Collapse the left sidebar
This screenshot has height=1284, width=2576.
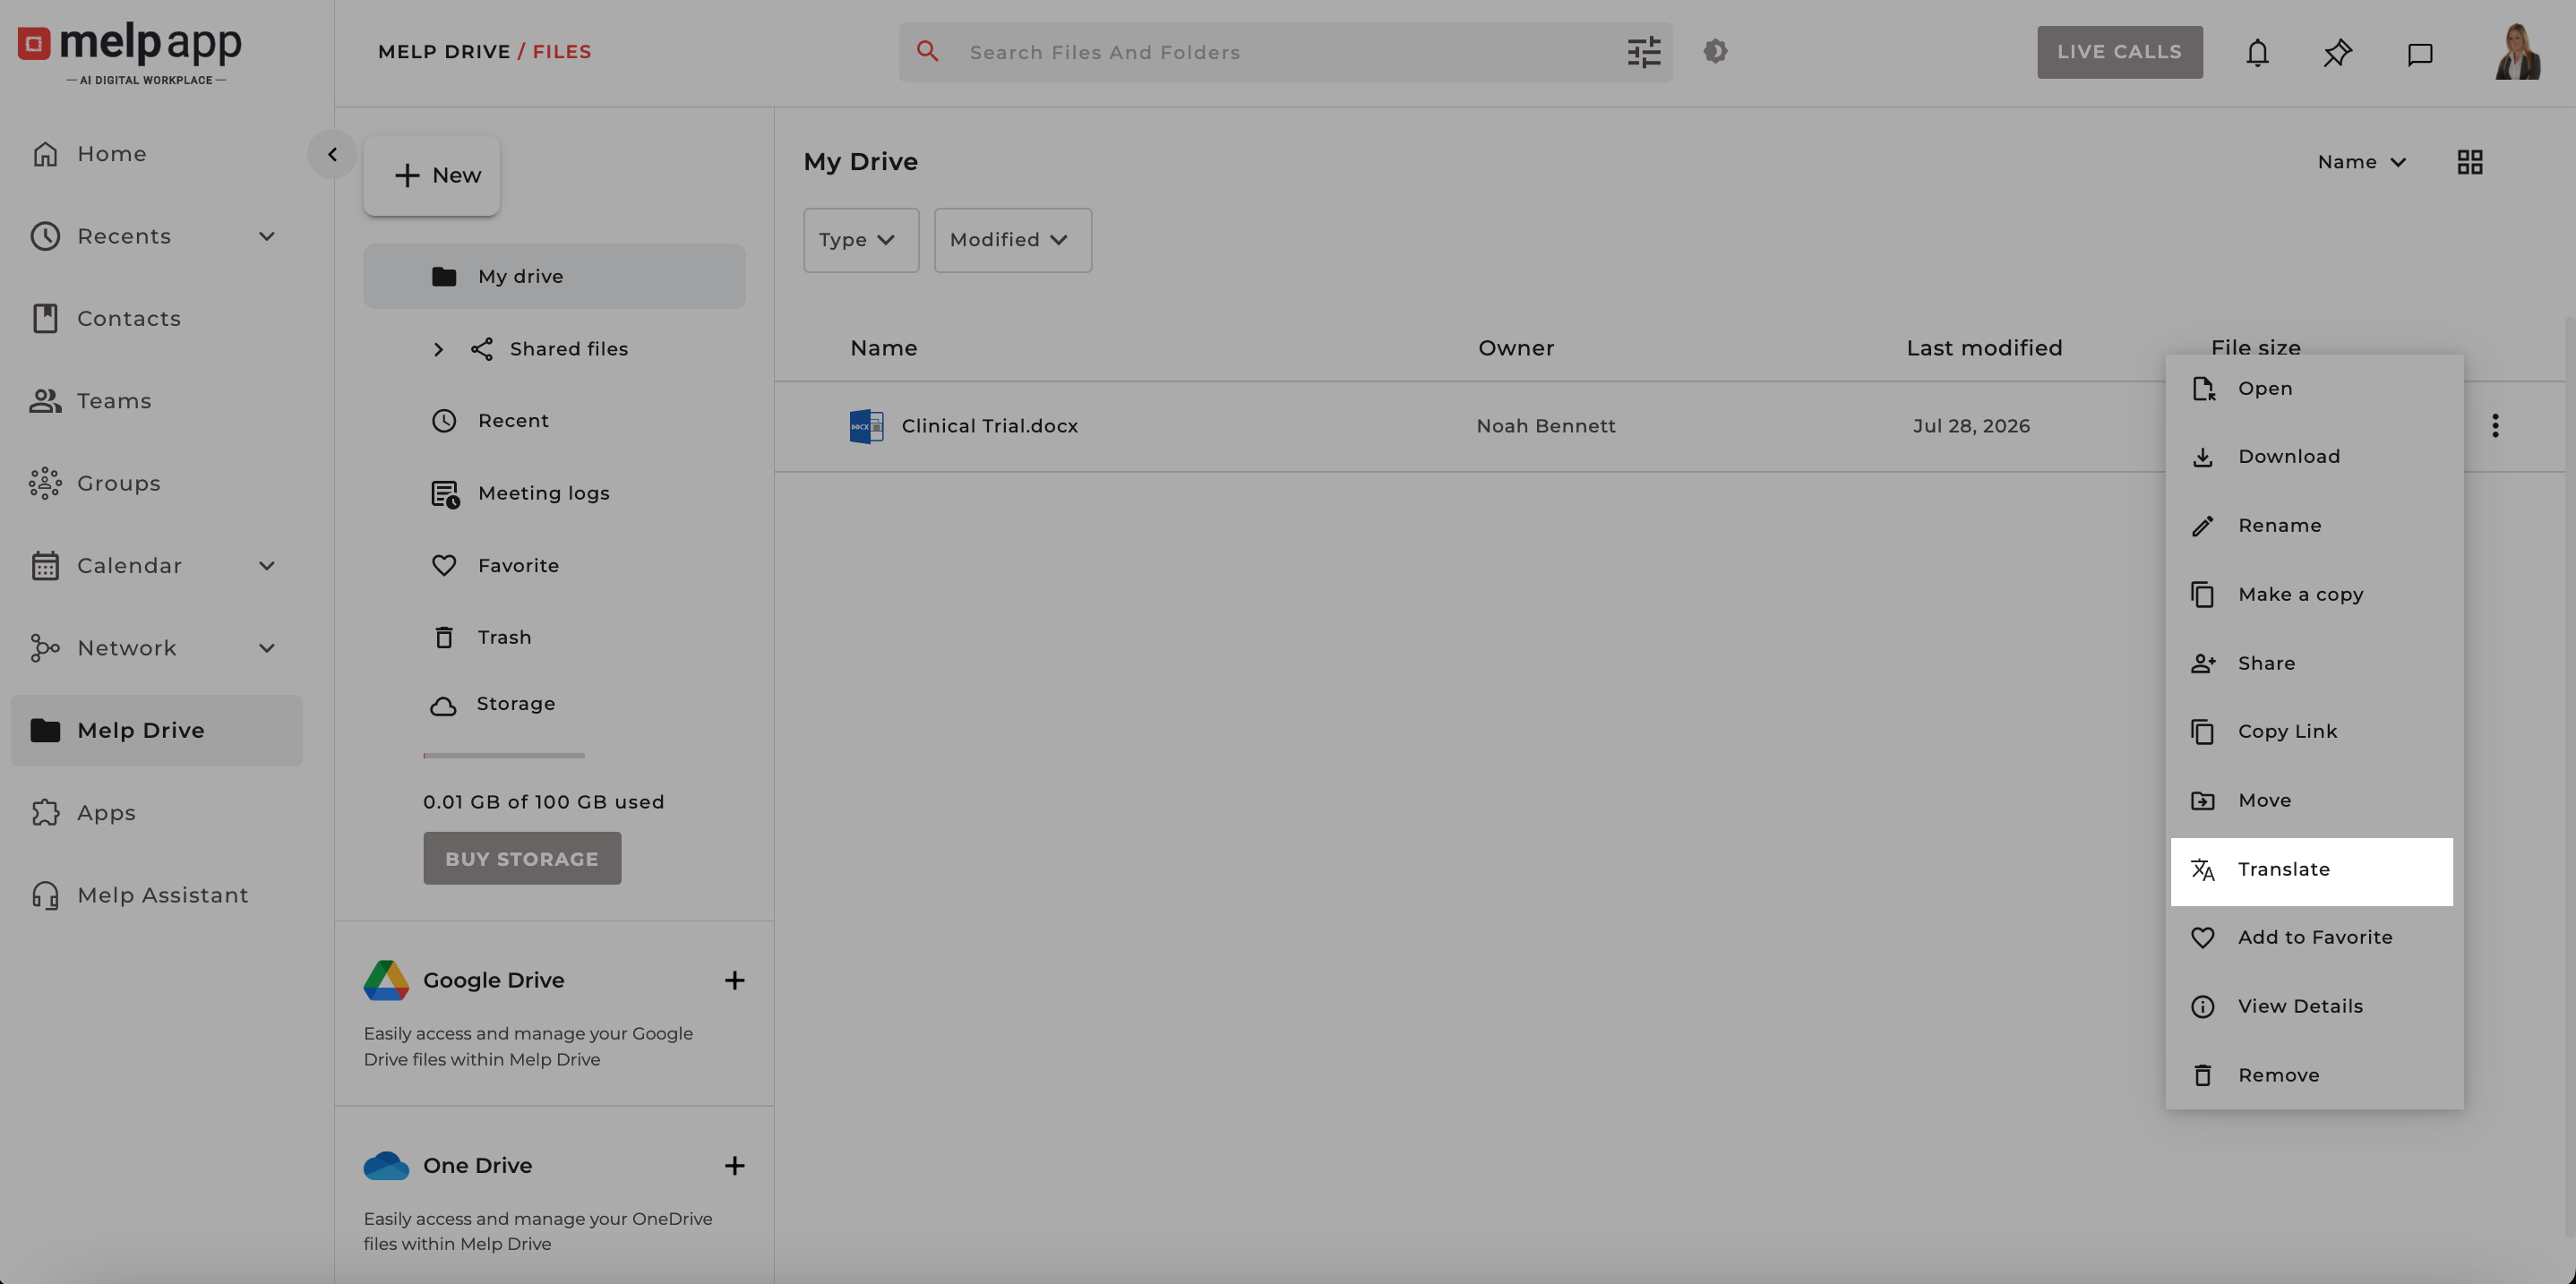[x=332, y=154]
